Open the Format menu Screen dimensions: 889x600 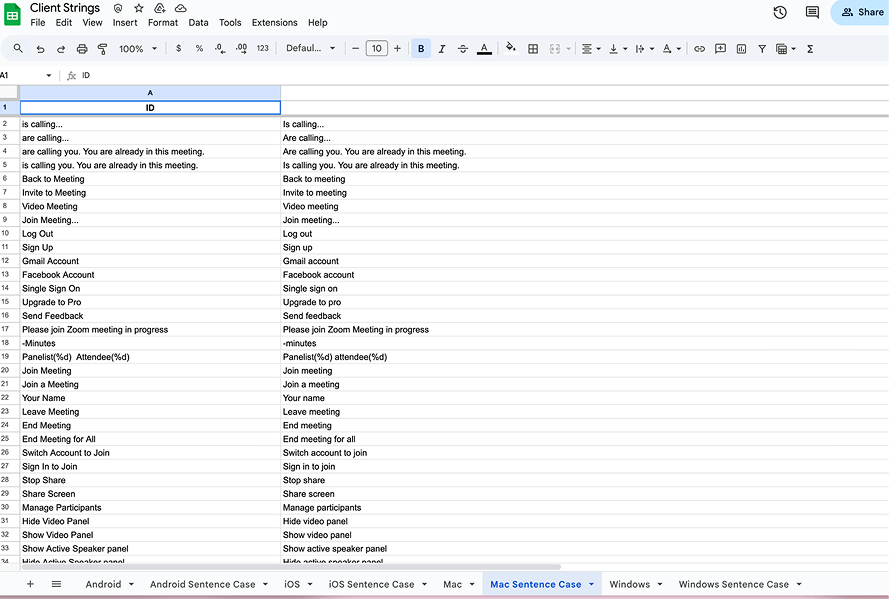(162, 22)
